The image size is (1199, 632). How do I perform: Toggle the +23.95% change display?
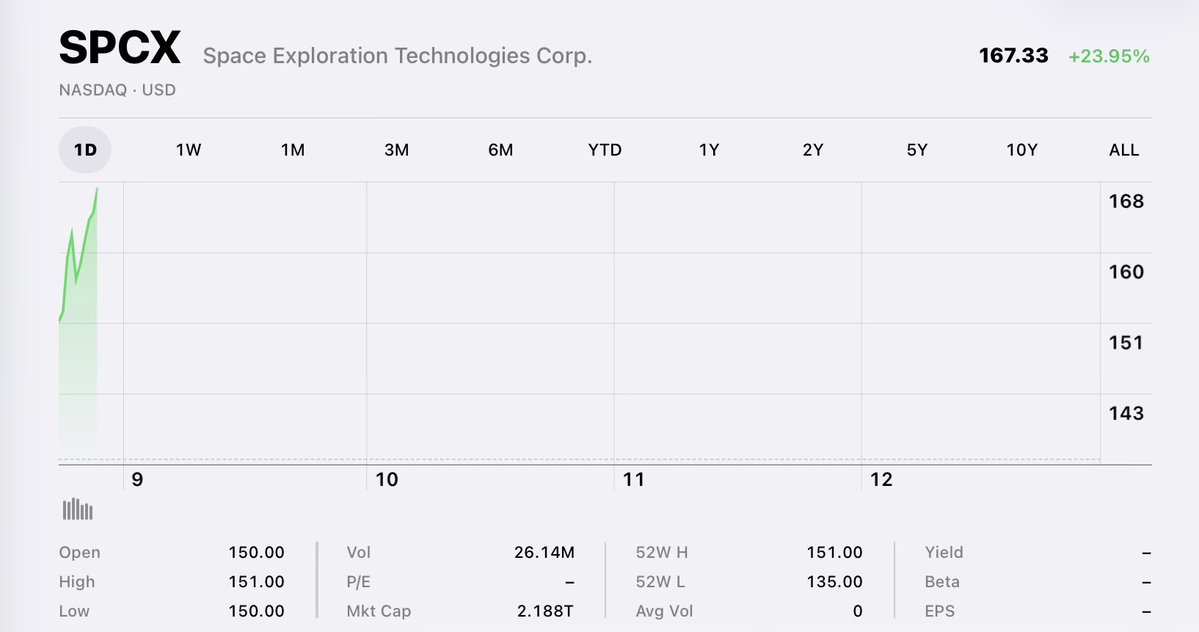pos(1109,56)
